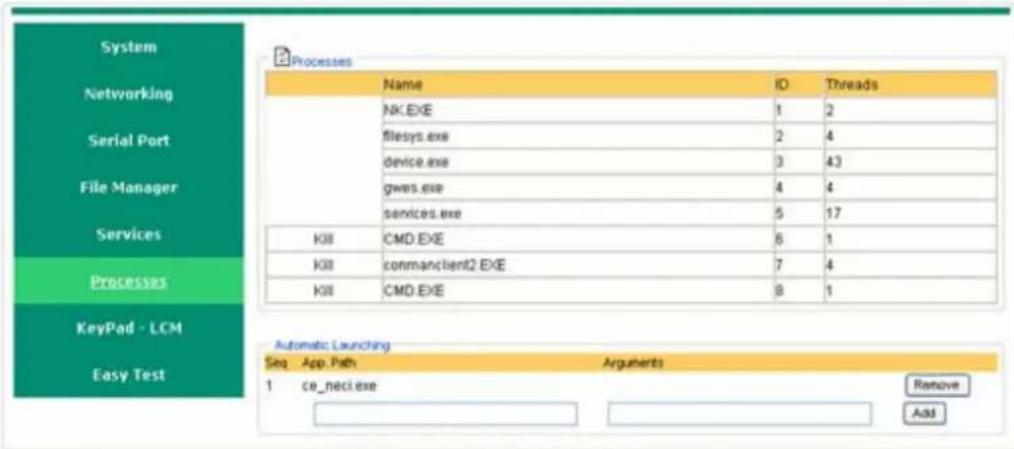Select the filesys.exe process name
This screenshot has width=1014, height=449.
click(415, 137)
